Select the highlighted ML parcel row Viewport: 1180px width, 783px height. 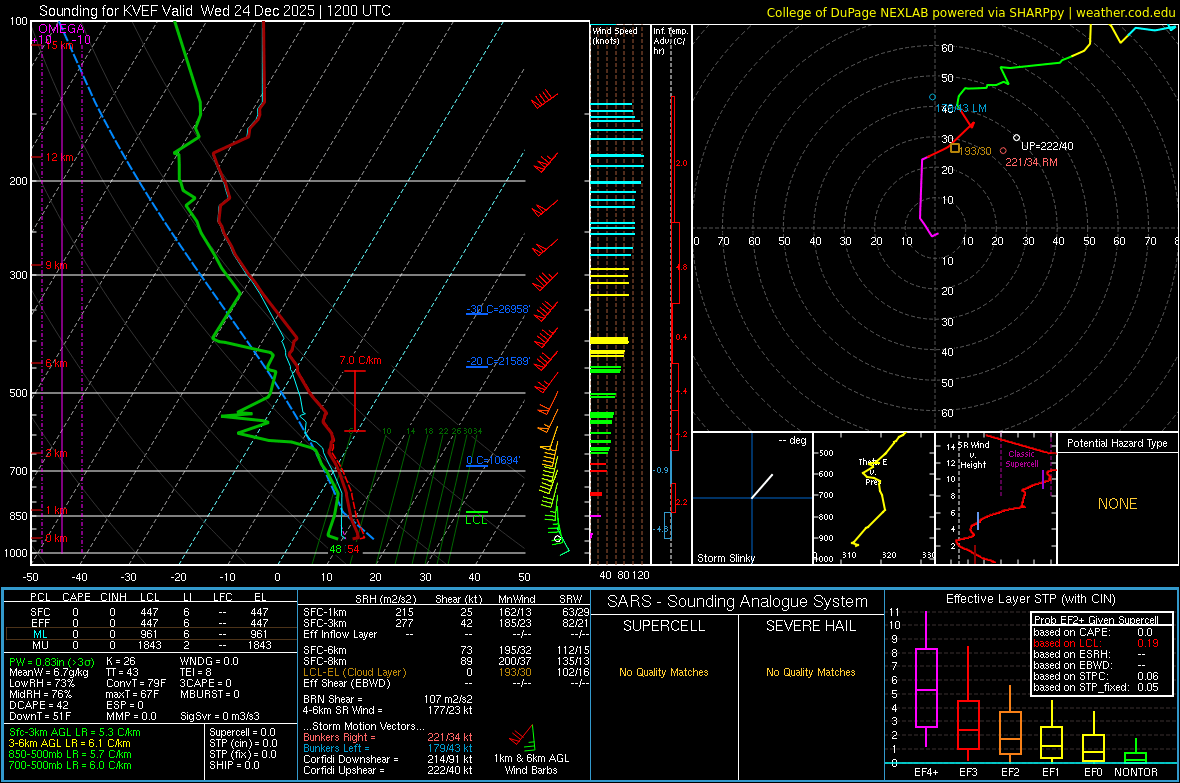(150, 634)
